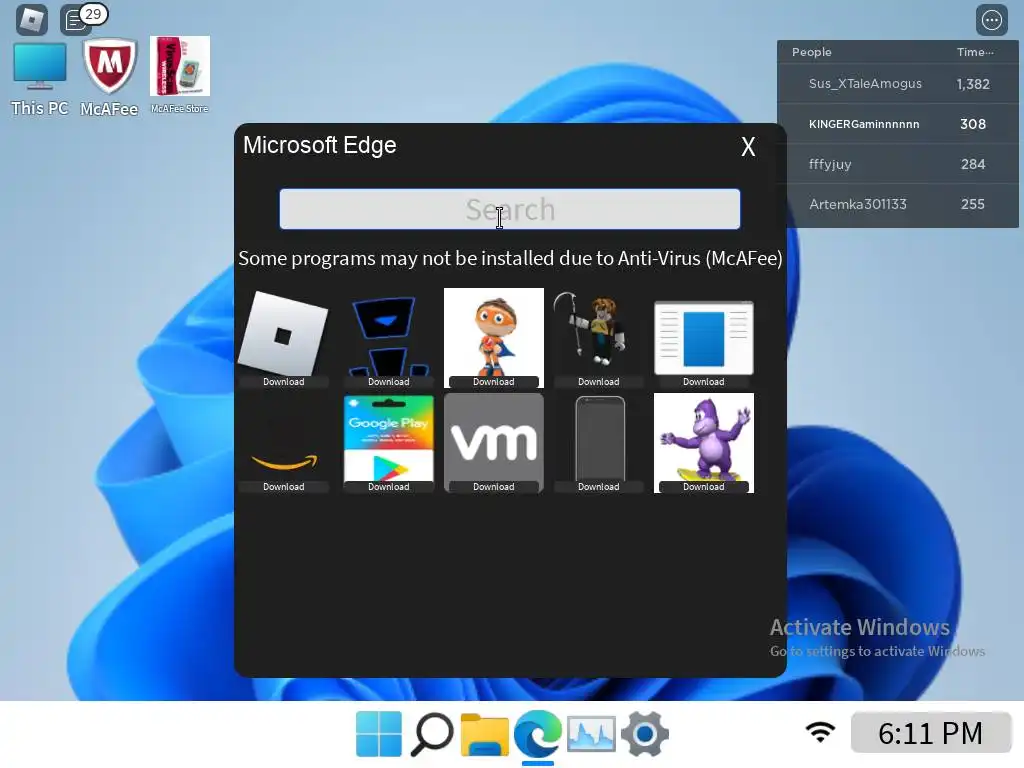Download the purple gorilla program
Screen dimensions: 1024x768
[x=703, y=487]
